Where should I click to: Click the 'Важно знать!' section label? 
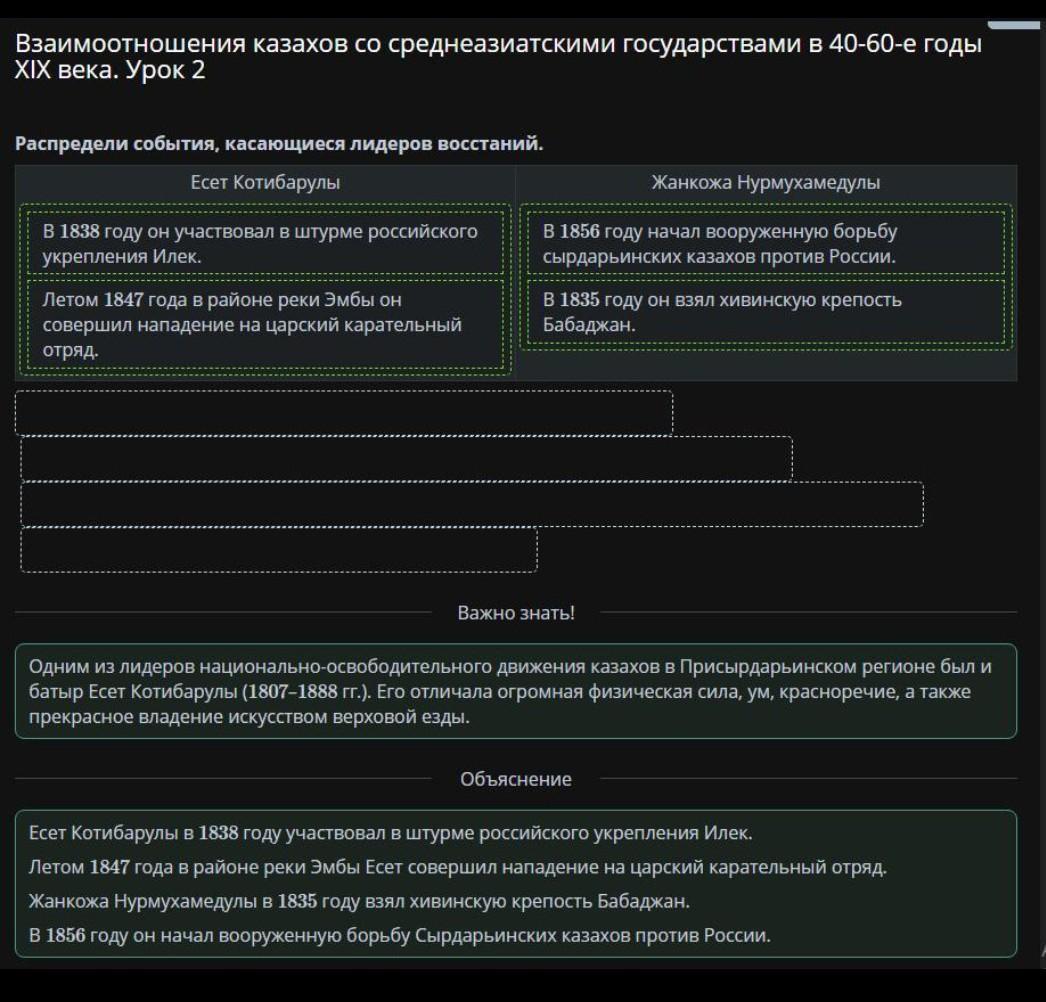point(516,612)
